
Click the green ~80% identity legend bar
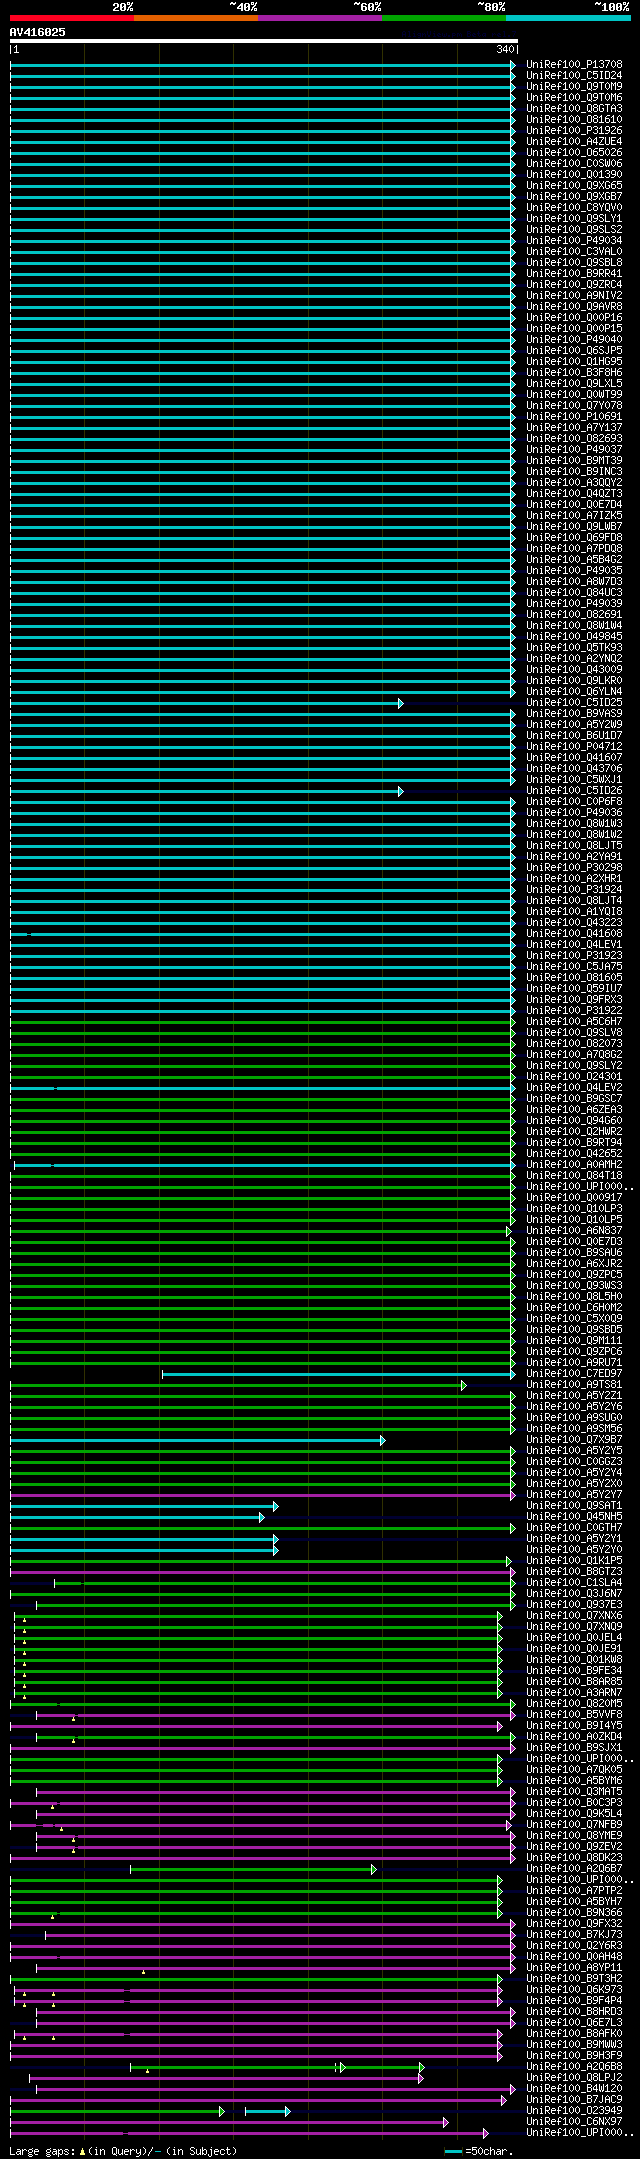tap(444, 17)
